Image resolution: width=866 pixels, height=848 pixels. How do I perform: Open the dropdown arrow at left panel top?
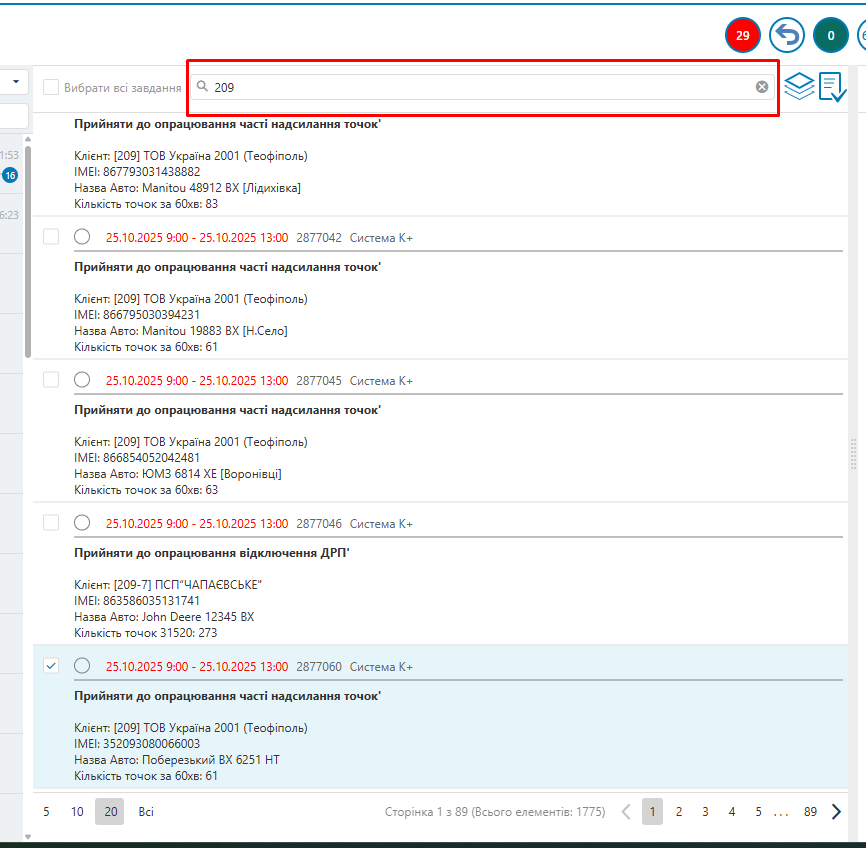[16, 82]
